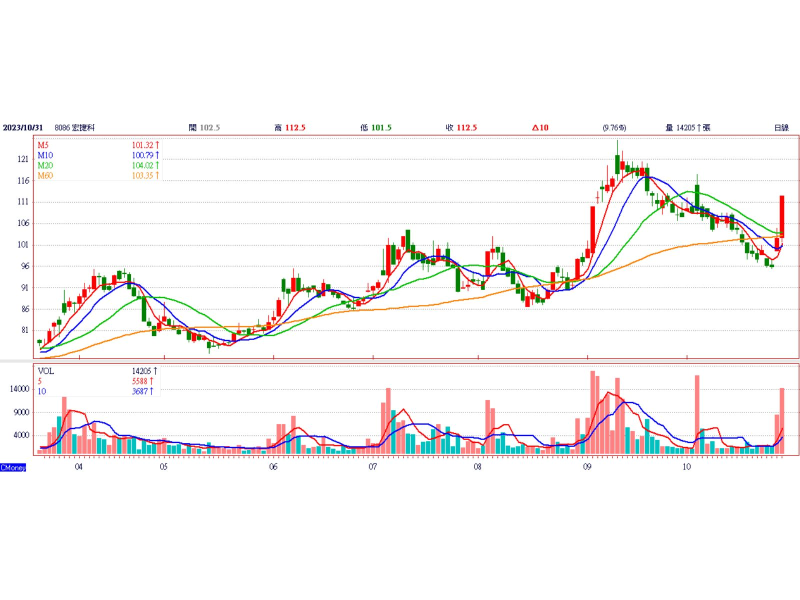Image resolution: width=800 pixels, height=600 pixels.
Task: Click the 10 month marker on timeline
Action: point(687,466)
